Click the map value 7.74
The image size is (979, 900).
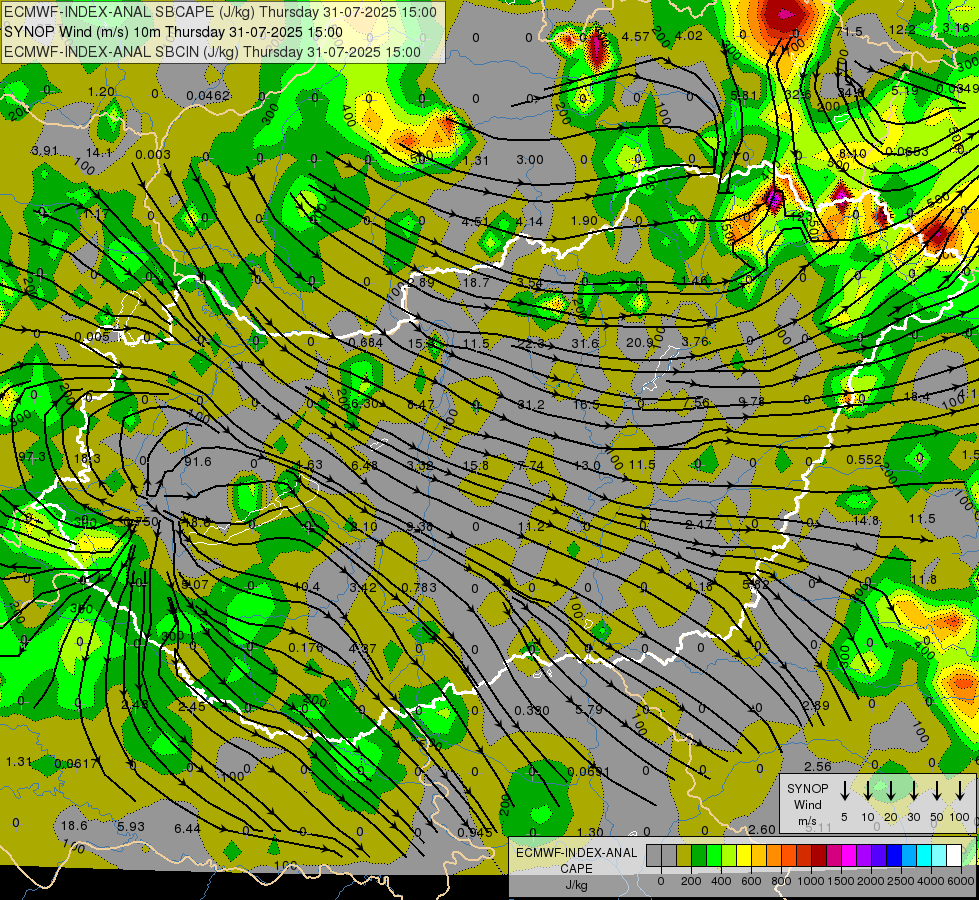(531, 465)
